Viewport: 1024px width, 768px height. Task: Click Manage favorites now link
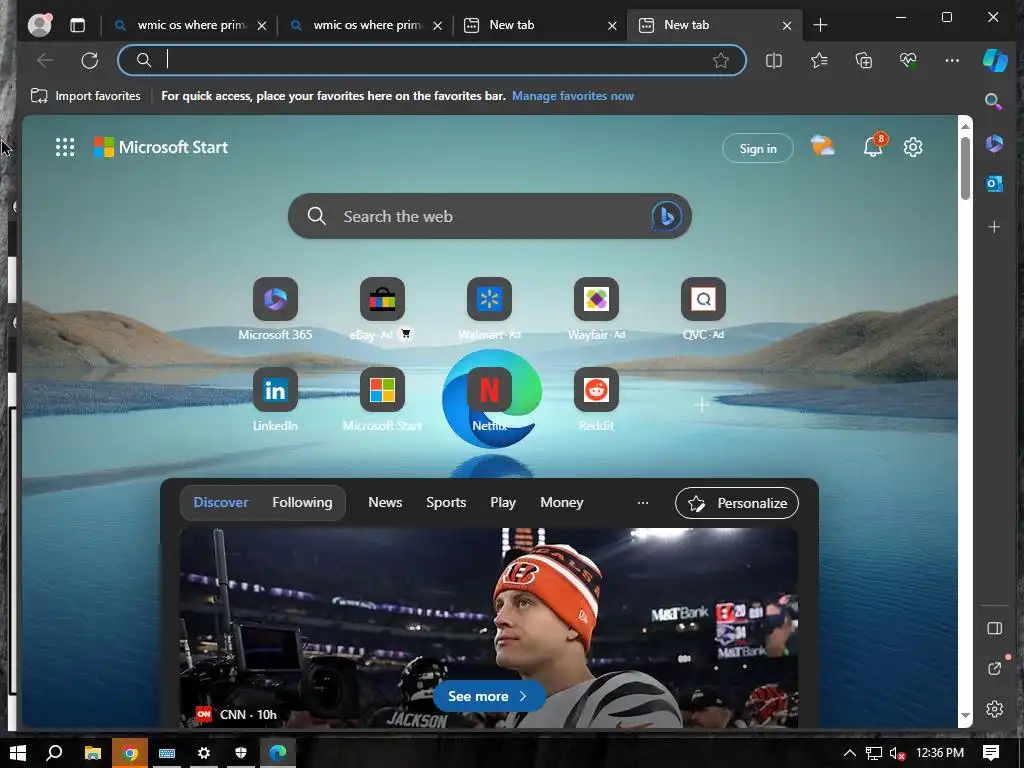pos(573,96)
